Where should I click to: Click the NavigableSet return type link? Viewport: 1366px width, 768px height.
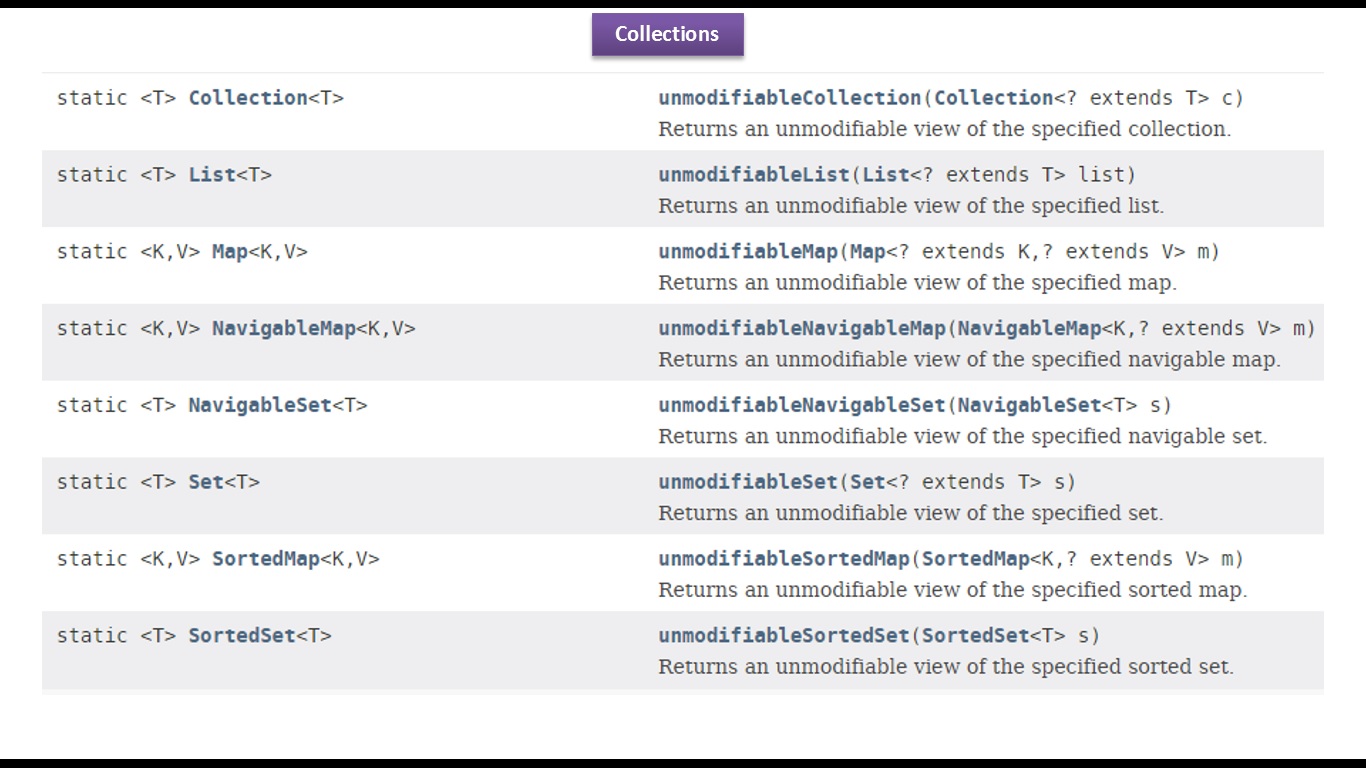(260, 405)
